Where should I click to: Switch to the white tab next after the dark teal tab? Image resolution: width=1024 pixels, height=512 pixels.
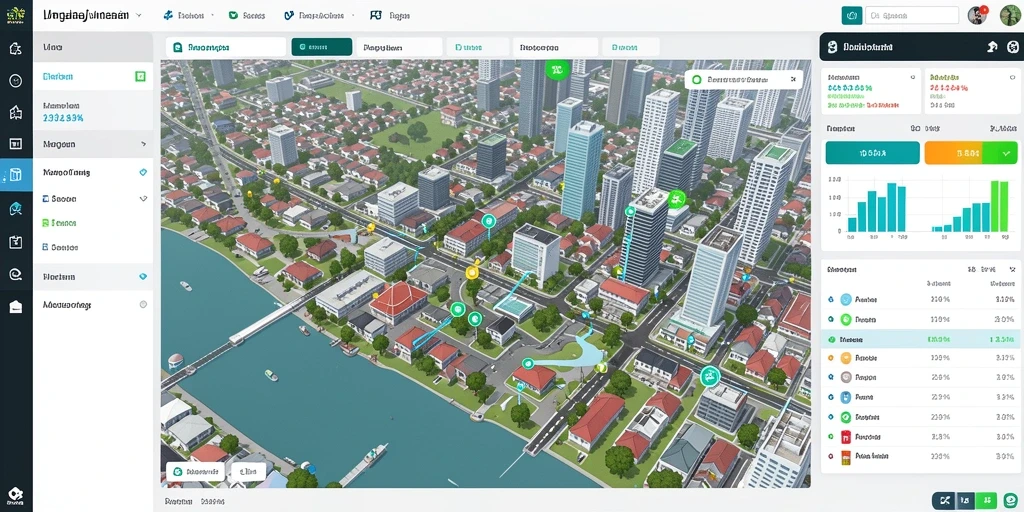pyautogui.click(x=399, y=47)
